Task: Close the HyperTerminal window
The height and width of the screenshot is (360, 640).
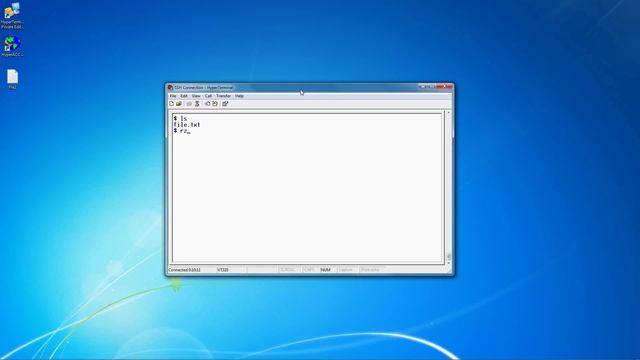Action: [444, 87]
